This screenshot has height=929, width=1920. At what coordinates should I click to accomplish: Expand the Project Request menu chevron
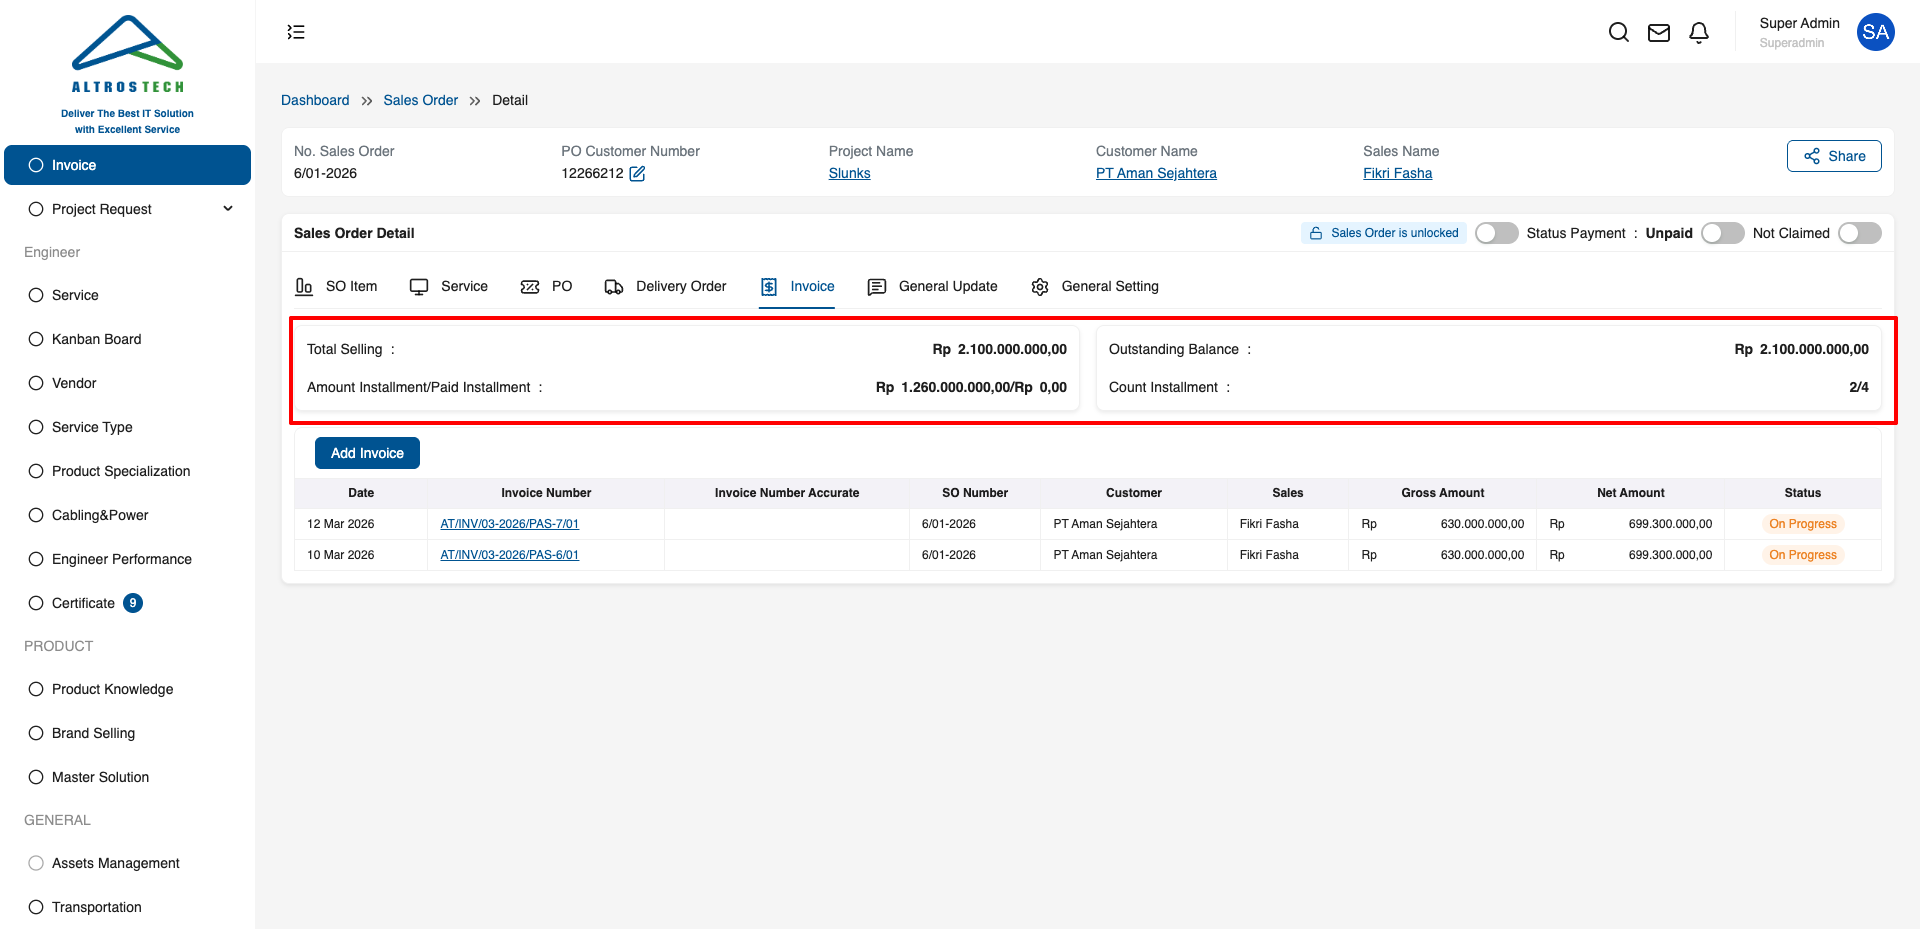pyautogui.click(x=228, y=209)
